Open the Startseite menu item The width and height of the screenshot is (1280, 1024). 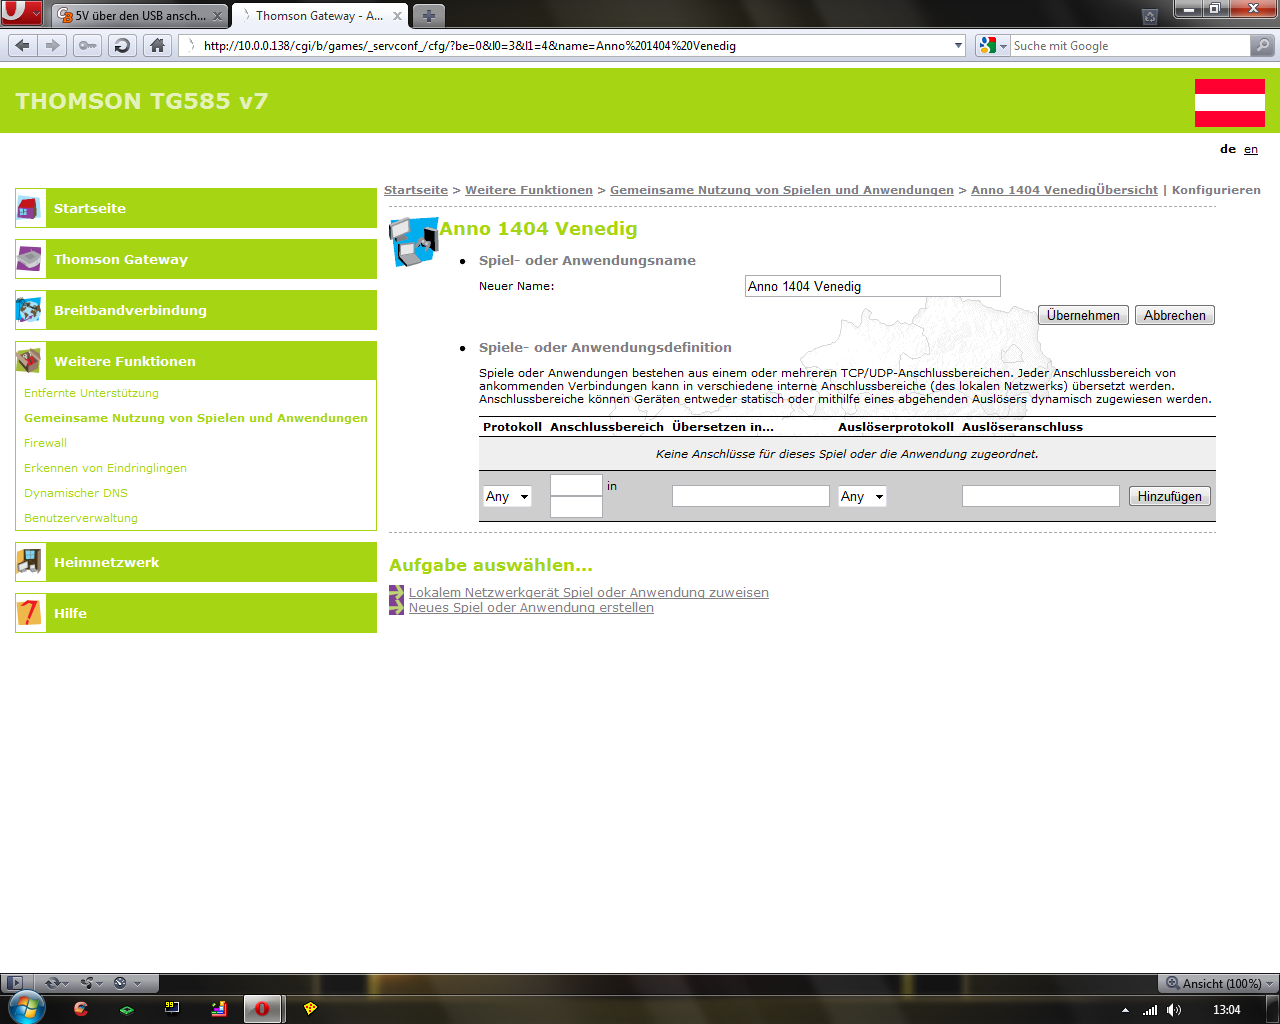pyautogui.click(x=196, y=208)
